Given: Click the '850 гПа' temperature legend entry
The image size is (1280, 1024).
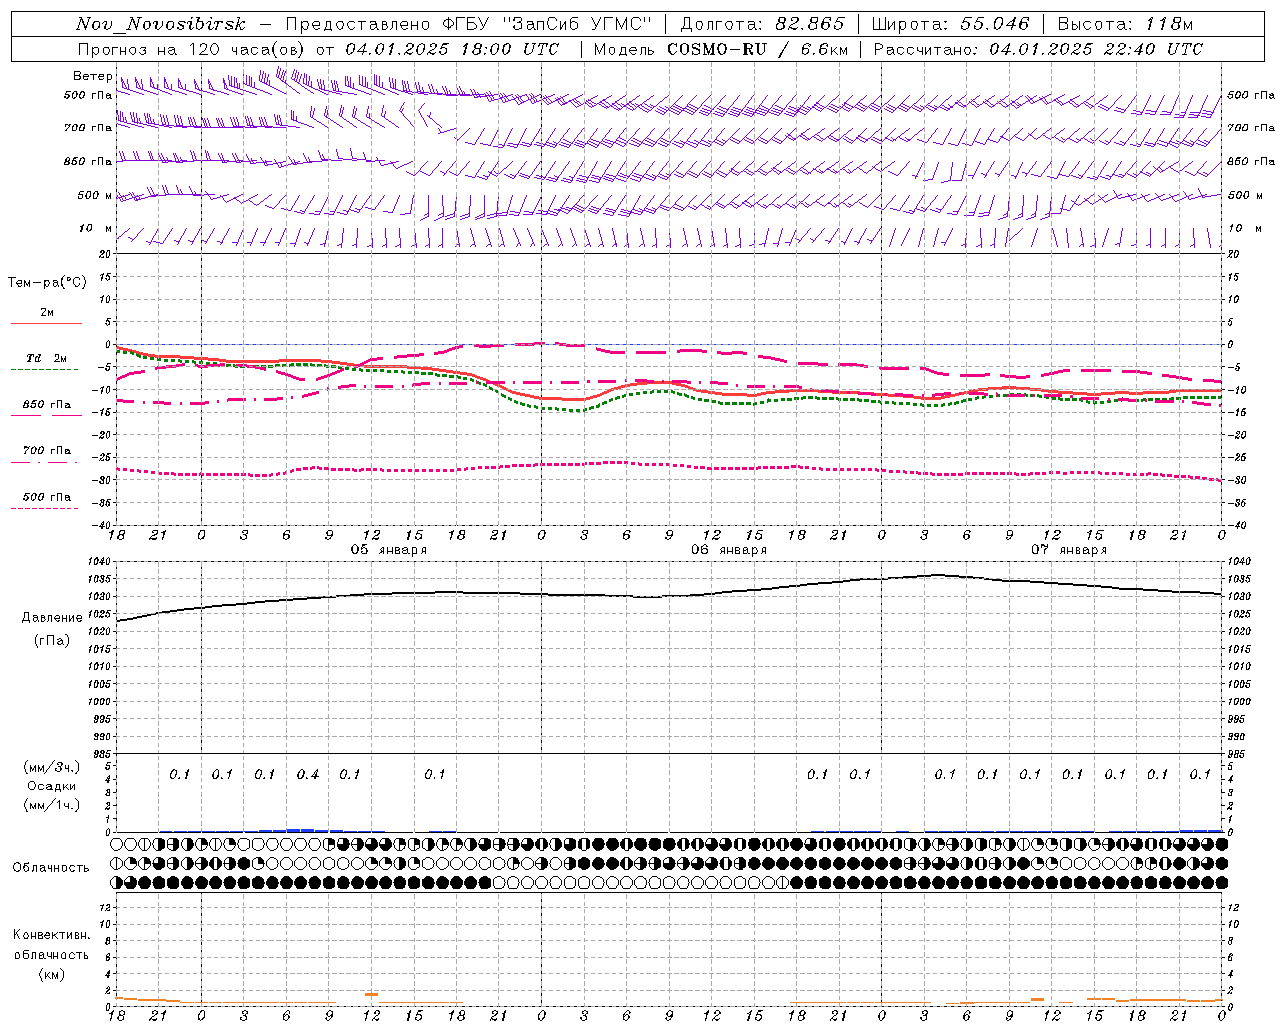Looking at the screenshot, I should coord(47,405).
